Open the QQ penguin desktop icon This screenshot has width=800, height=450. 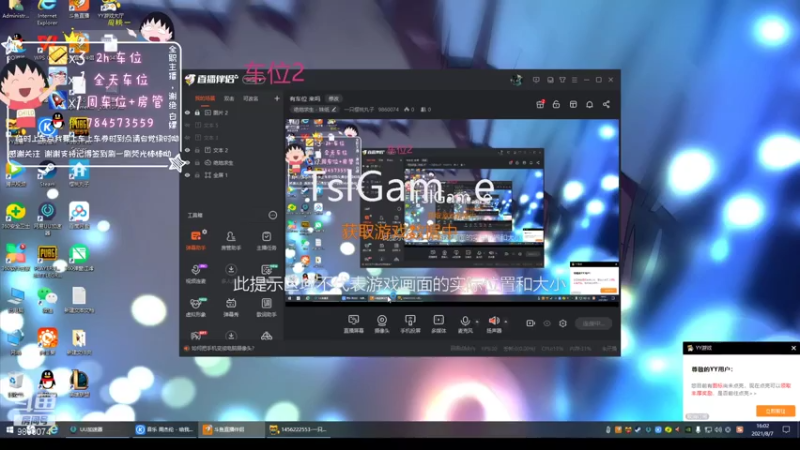click(47, 384)
